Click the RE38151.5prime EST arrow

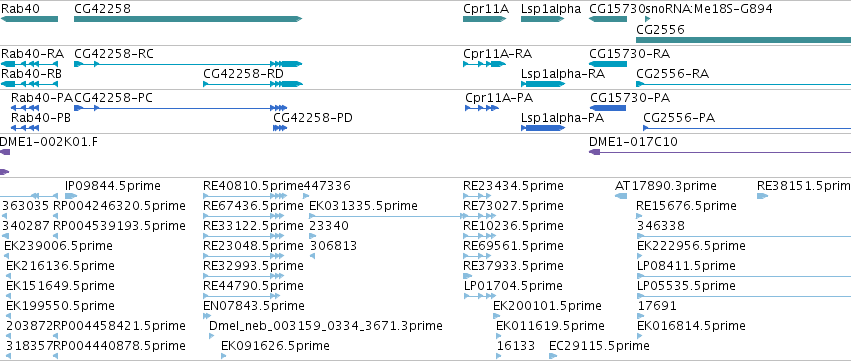[763, 196]
